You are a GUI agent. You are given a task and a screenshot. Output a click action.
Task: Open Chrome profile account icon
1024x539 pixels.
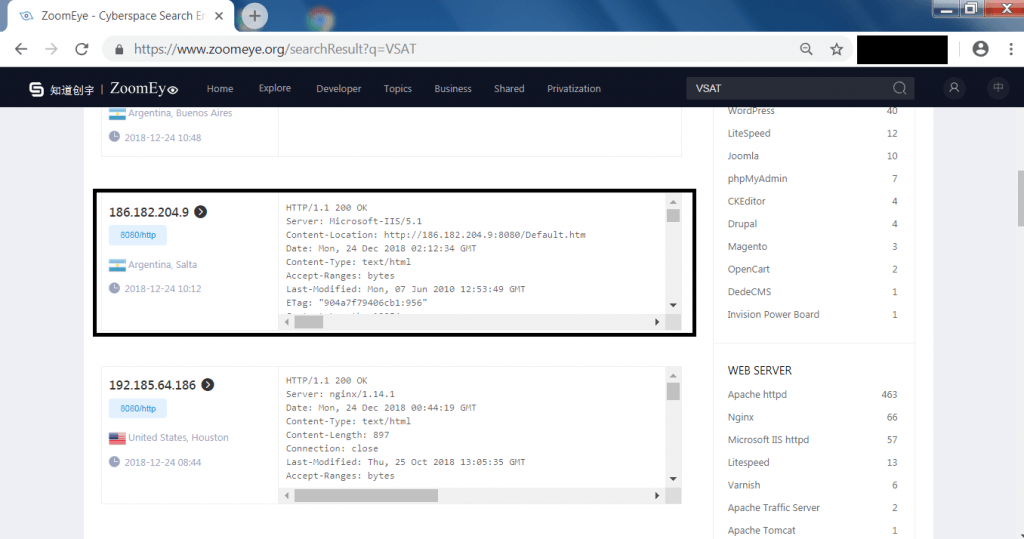980,49
